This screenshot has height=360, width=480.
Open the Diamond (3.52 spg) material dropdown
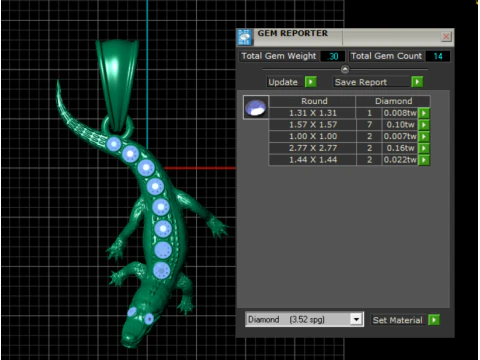pyautogui.click(x=356, y=320)
